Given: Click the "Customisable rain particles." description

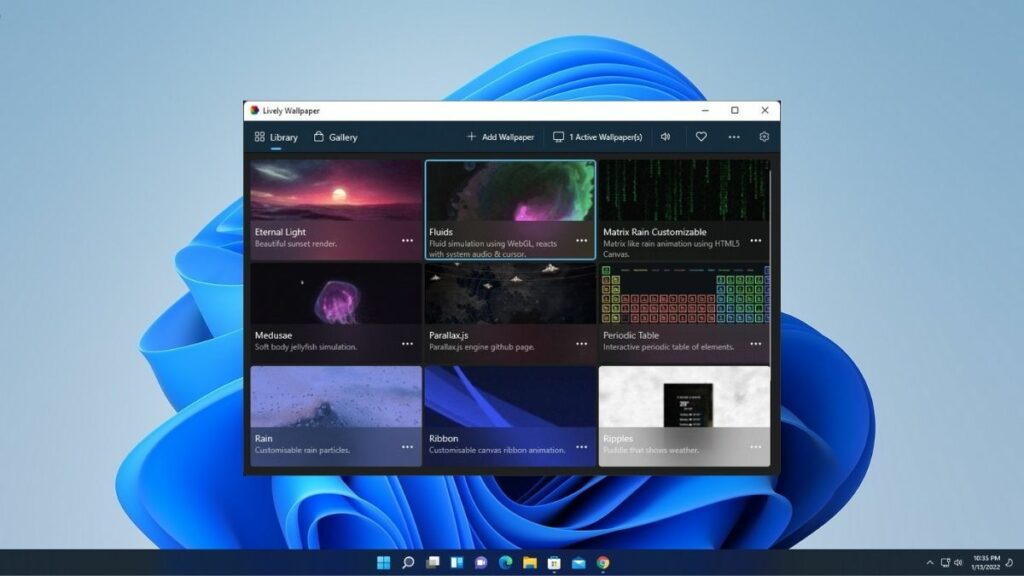Looking at the screenshot, I should (x=302, y=450).
